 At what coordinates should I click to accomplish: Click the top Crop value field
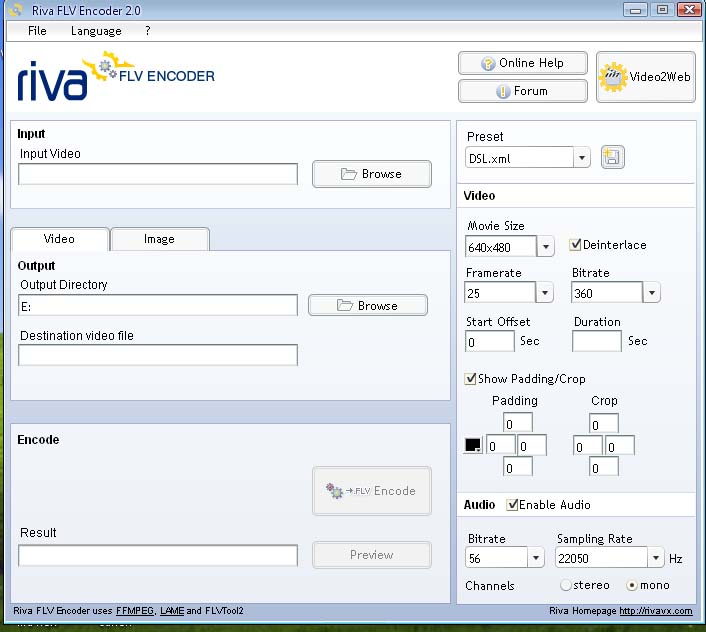(604, 424)
